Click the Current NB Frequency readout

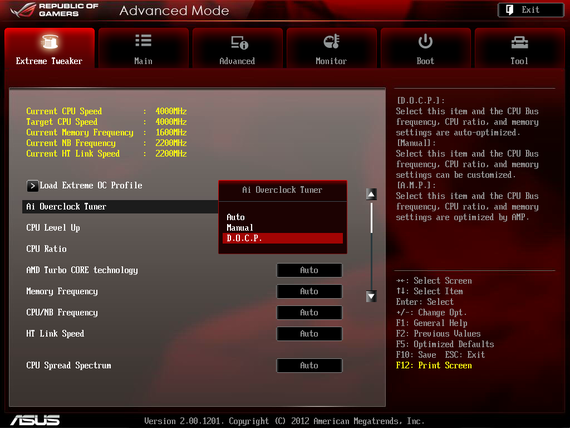pyautogui.click(x=106, y=143)
